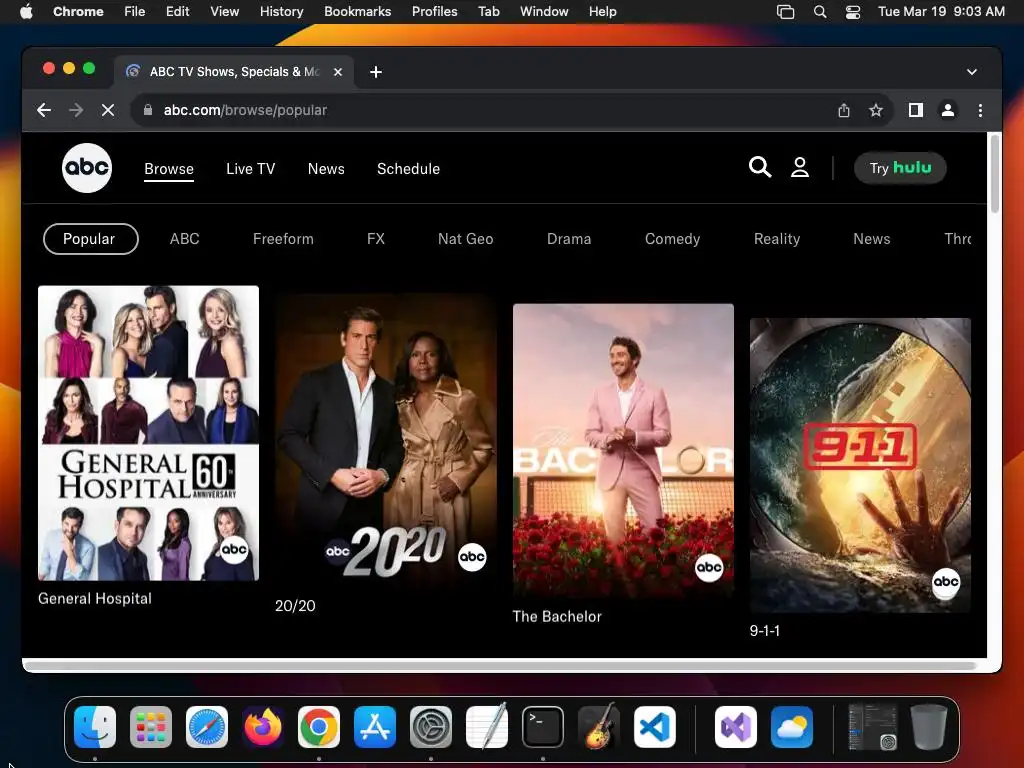This screenshot has height=768, width=1024.
Task: Click the General Hospital title text
Action: pyautogui.click(x=95, y=598)
